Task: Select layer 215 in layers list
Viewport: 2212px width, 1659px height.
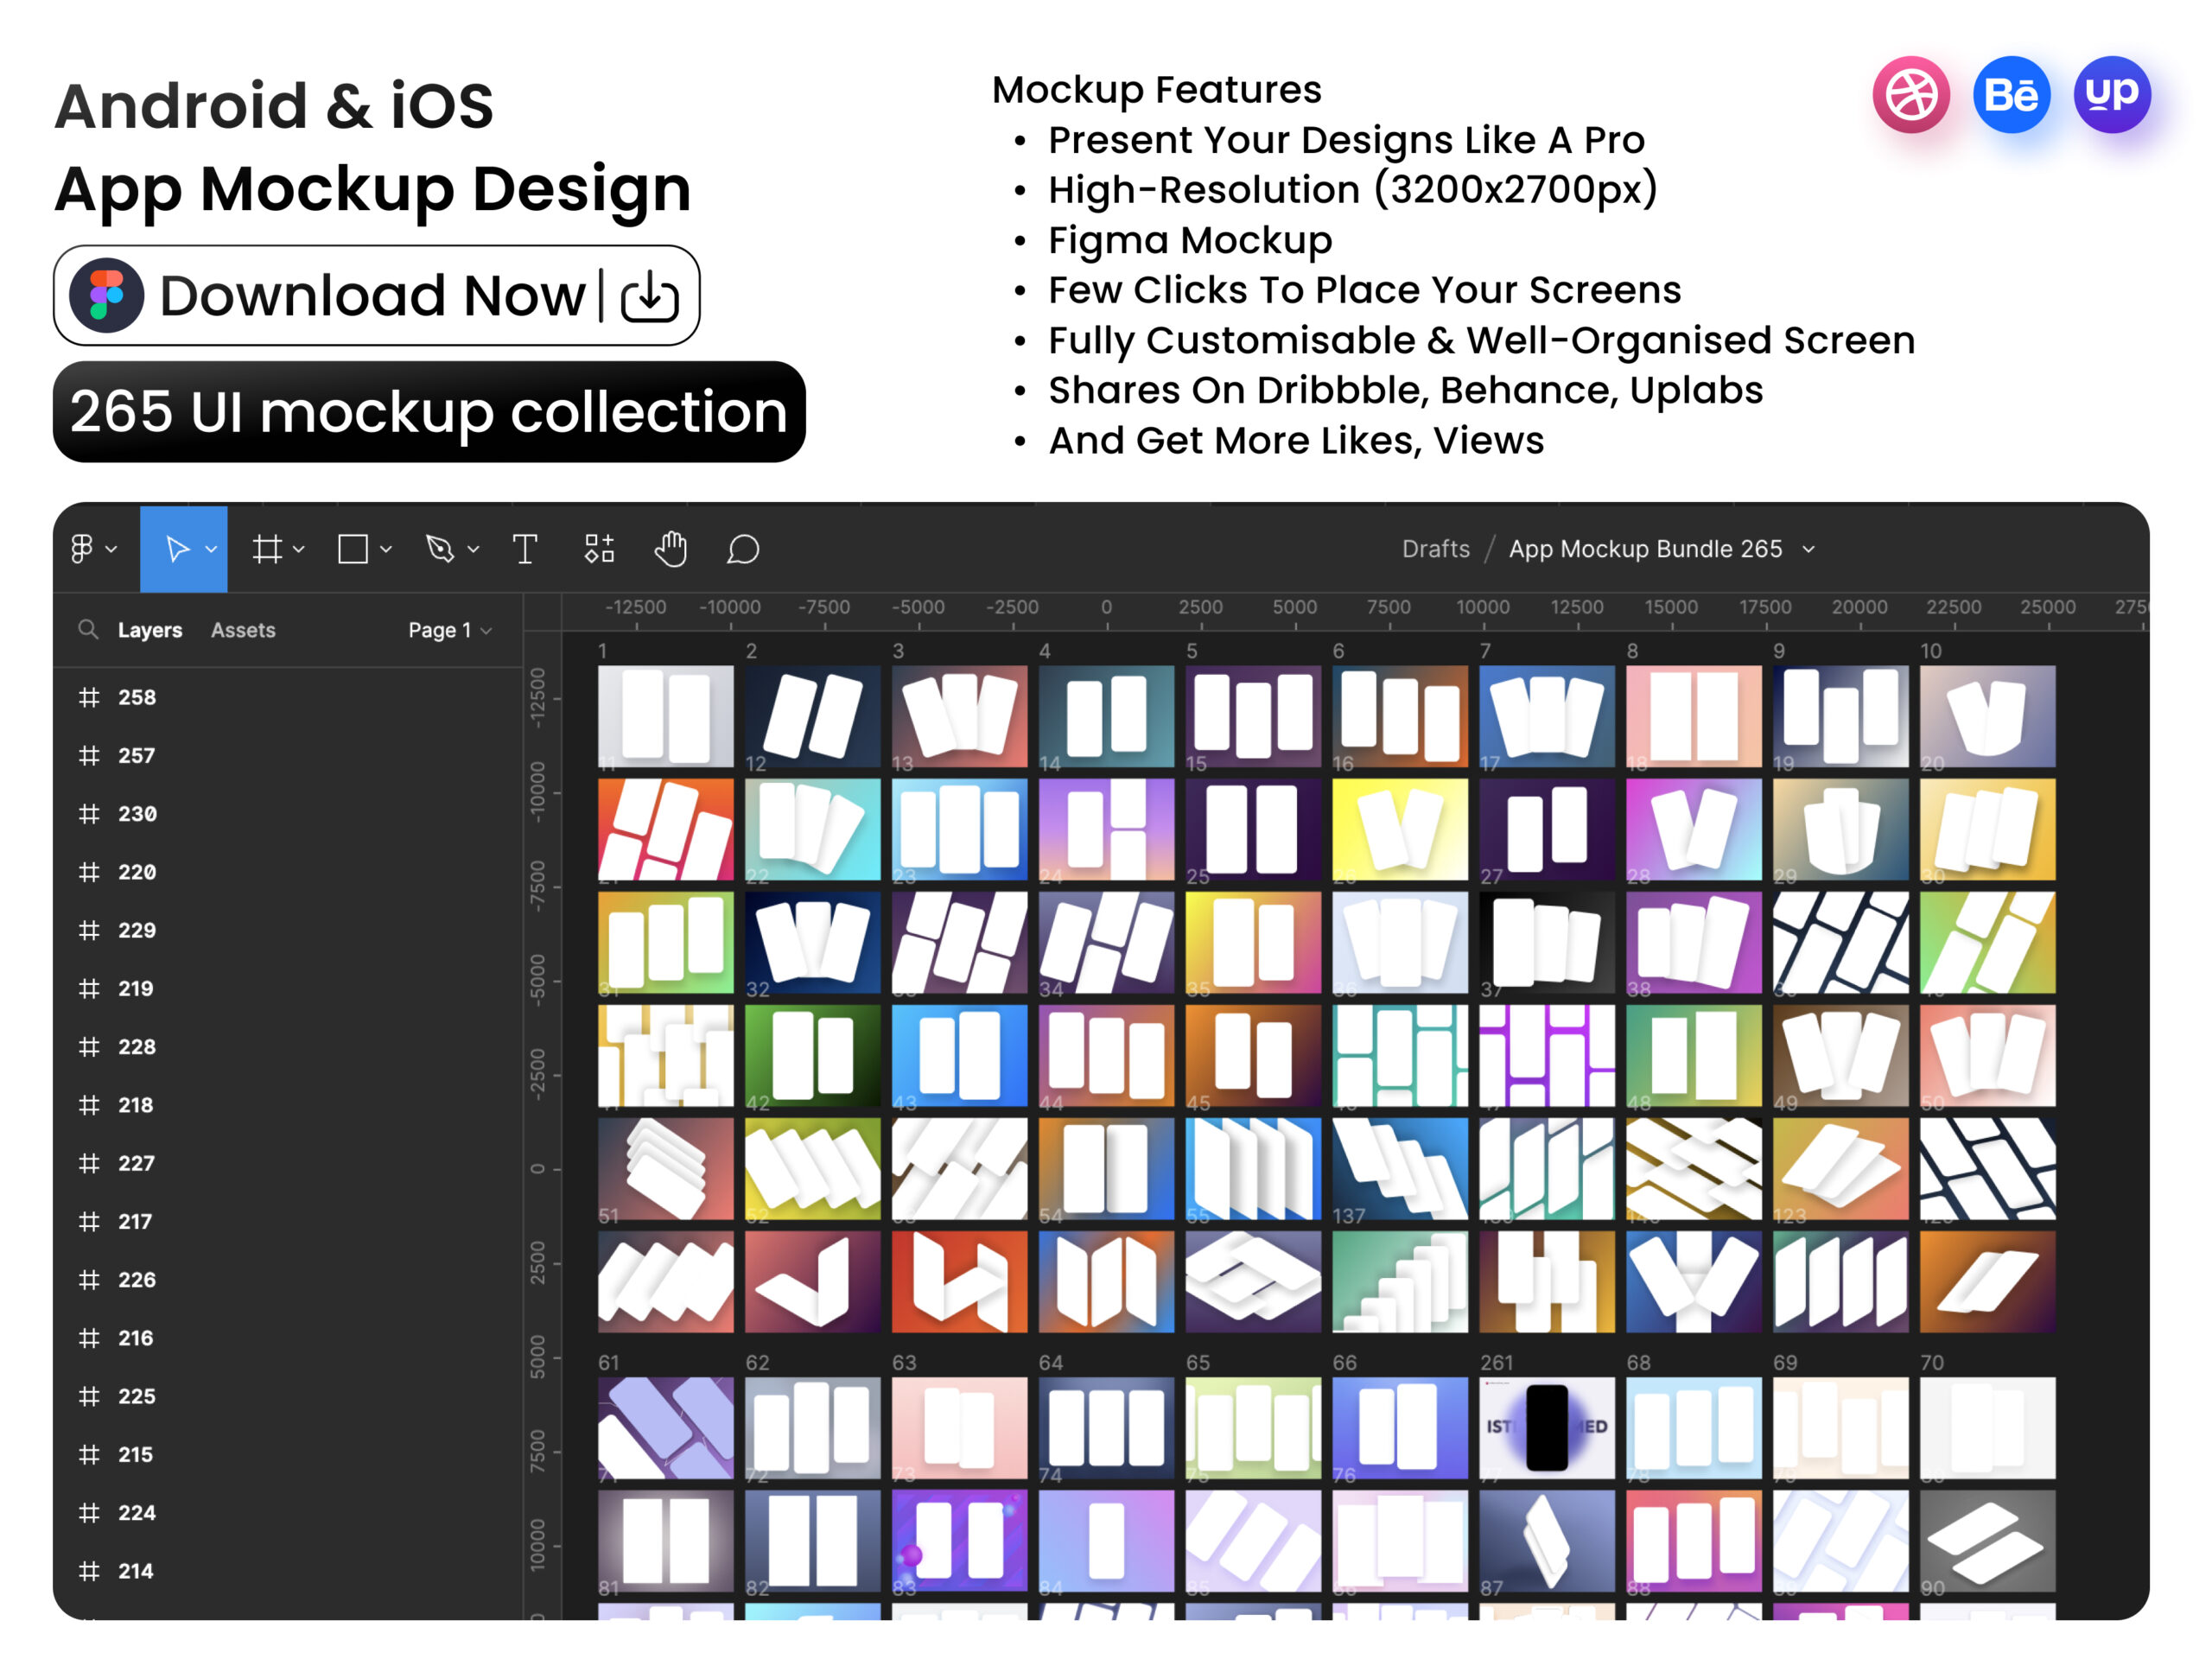Action: [288, 1454]
